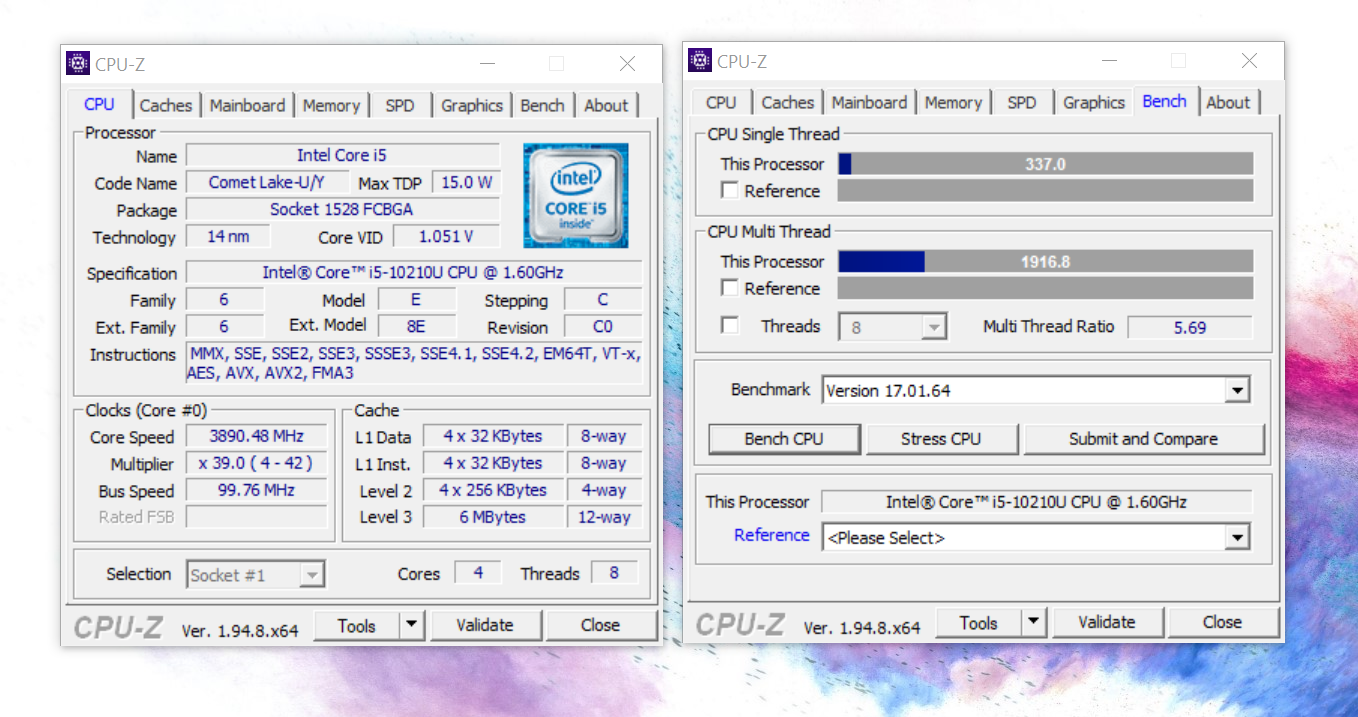The image size is (1358, 717).
Task: Start the Bench CPU button
Action: pyautogui.click(x=784, y=439)
